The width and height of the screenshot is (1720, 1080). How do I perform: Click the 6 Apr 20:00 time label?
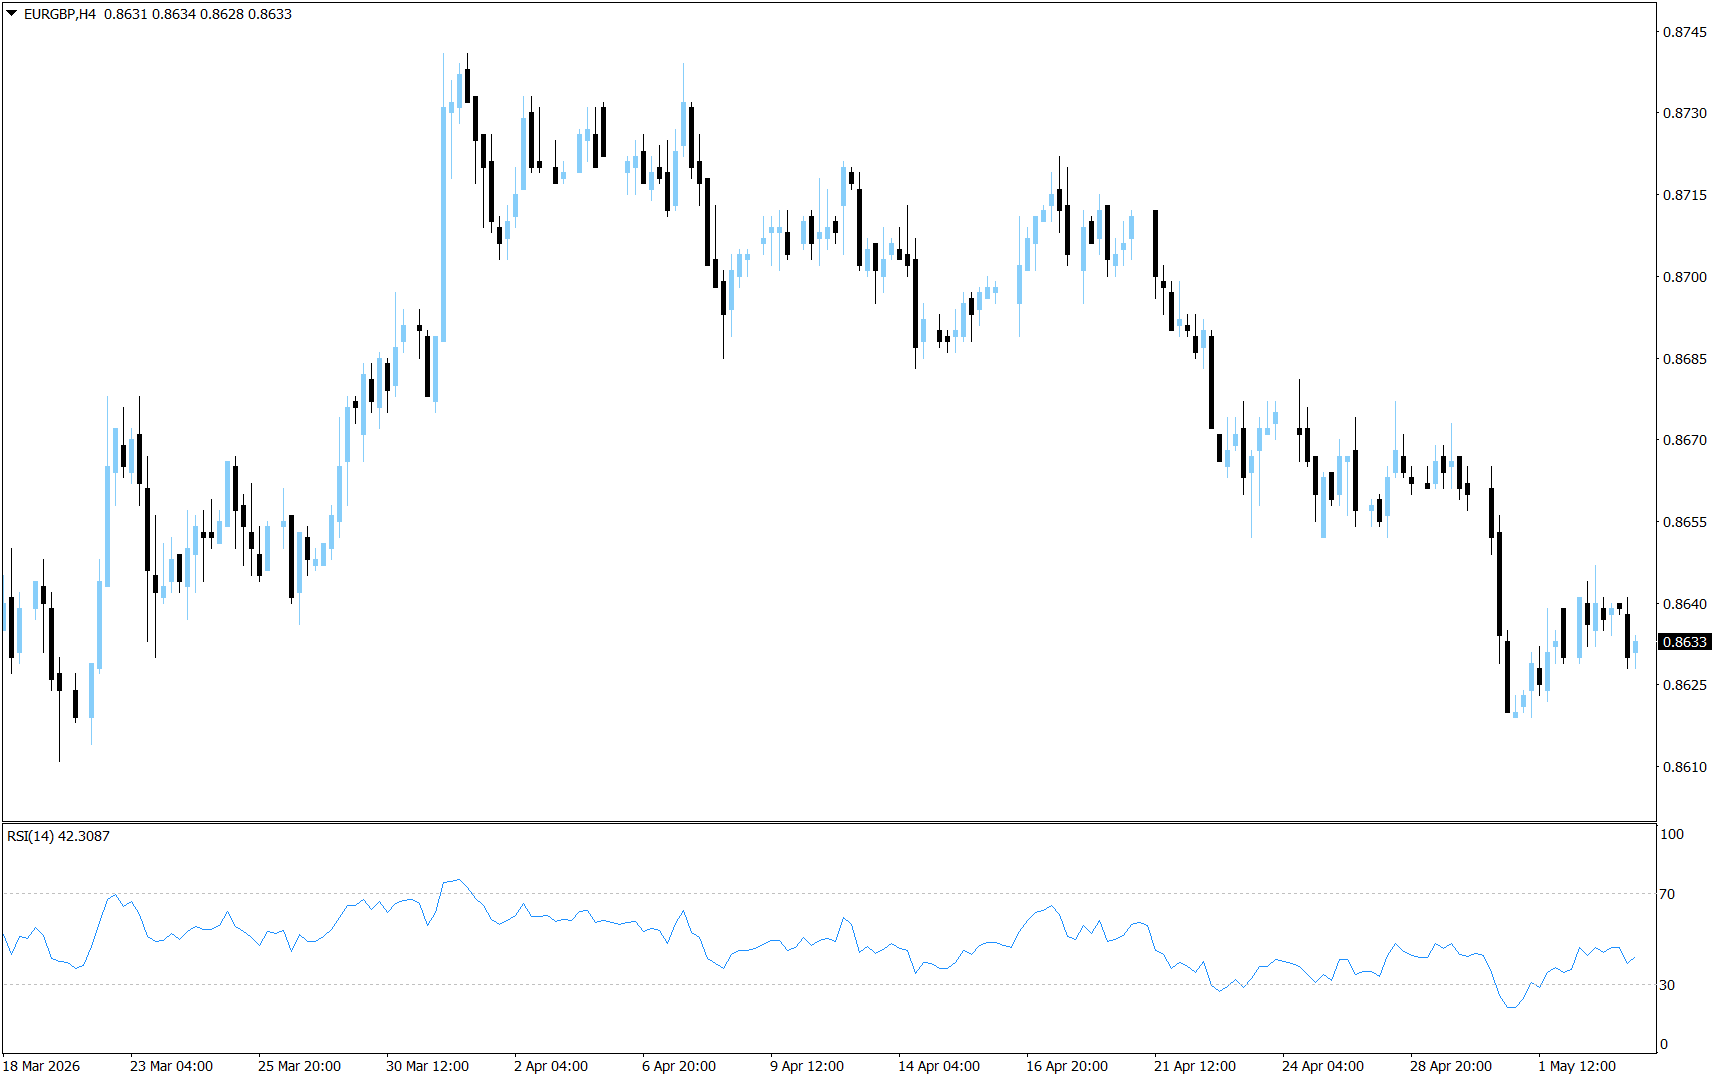[x=679, y=1066]
